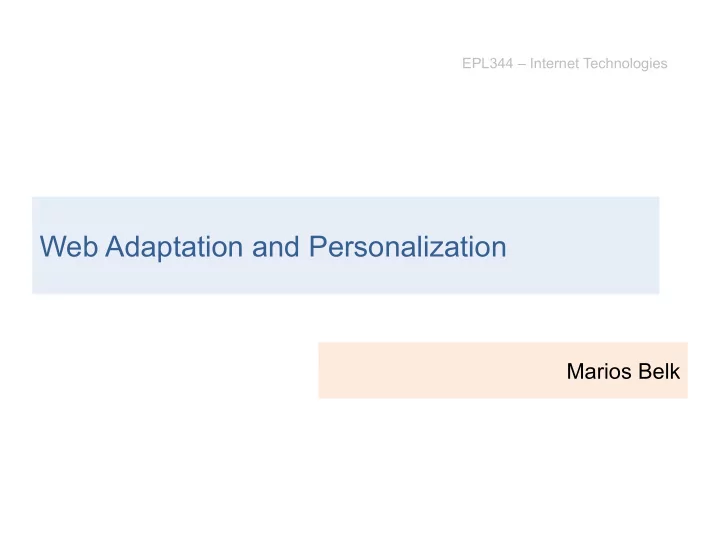The image size is (720, 557).
Task: Click the dash between EPL344 and Internet
Action: tap(521, 64)
